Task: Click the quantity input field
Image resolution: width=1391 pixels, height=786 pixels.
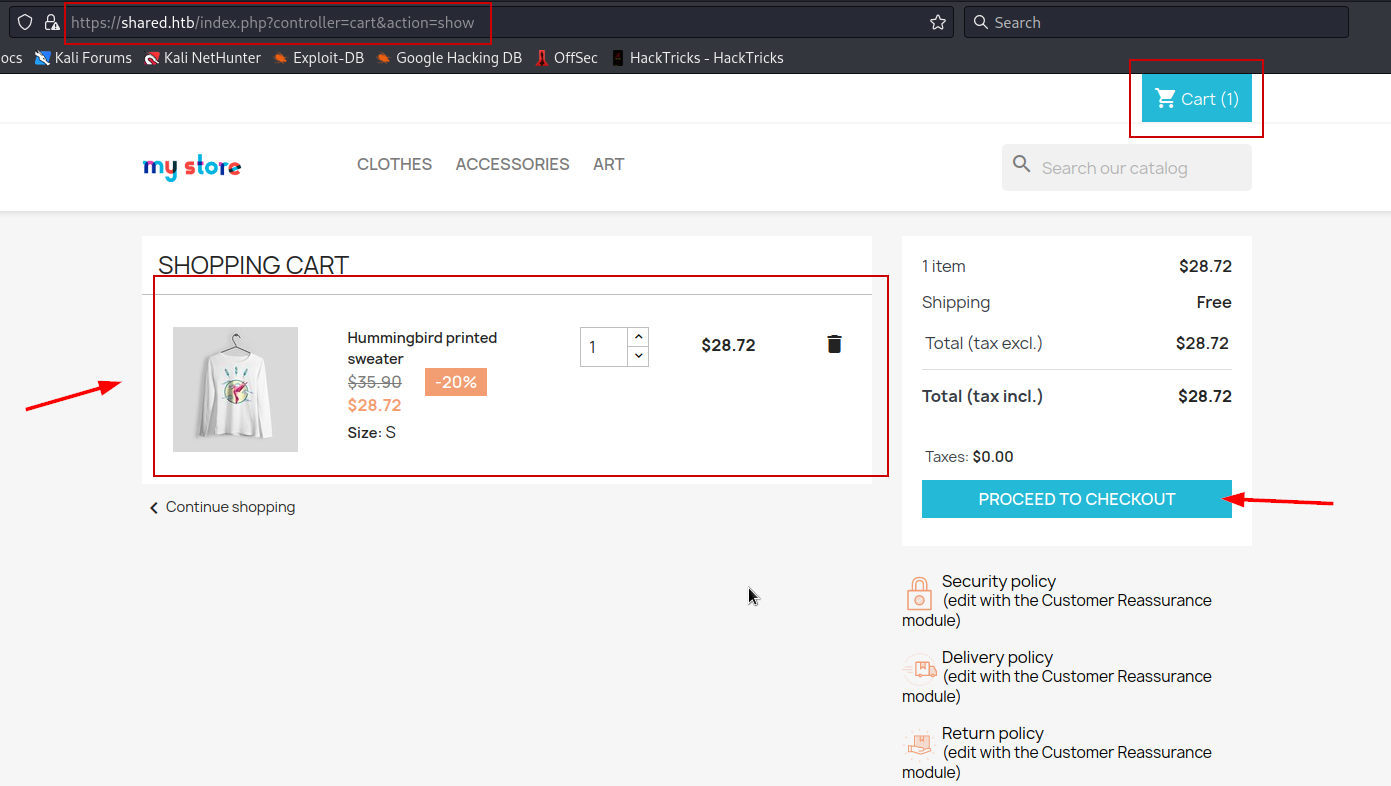Action: point(604,347)
